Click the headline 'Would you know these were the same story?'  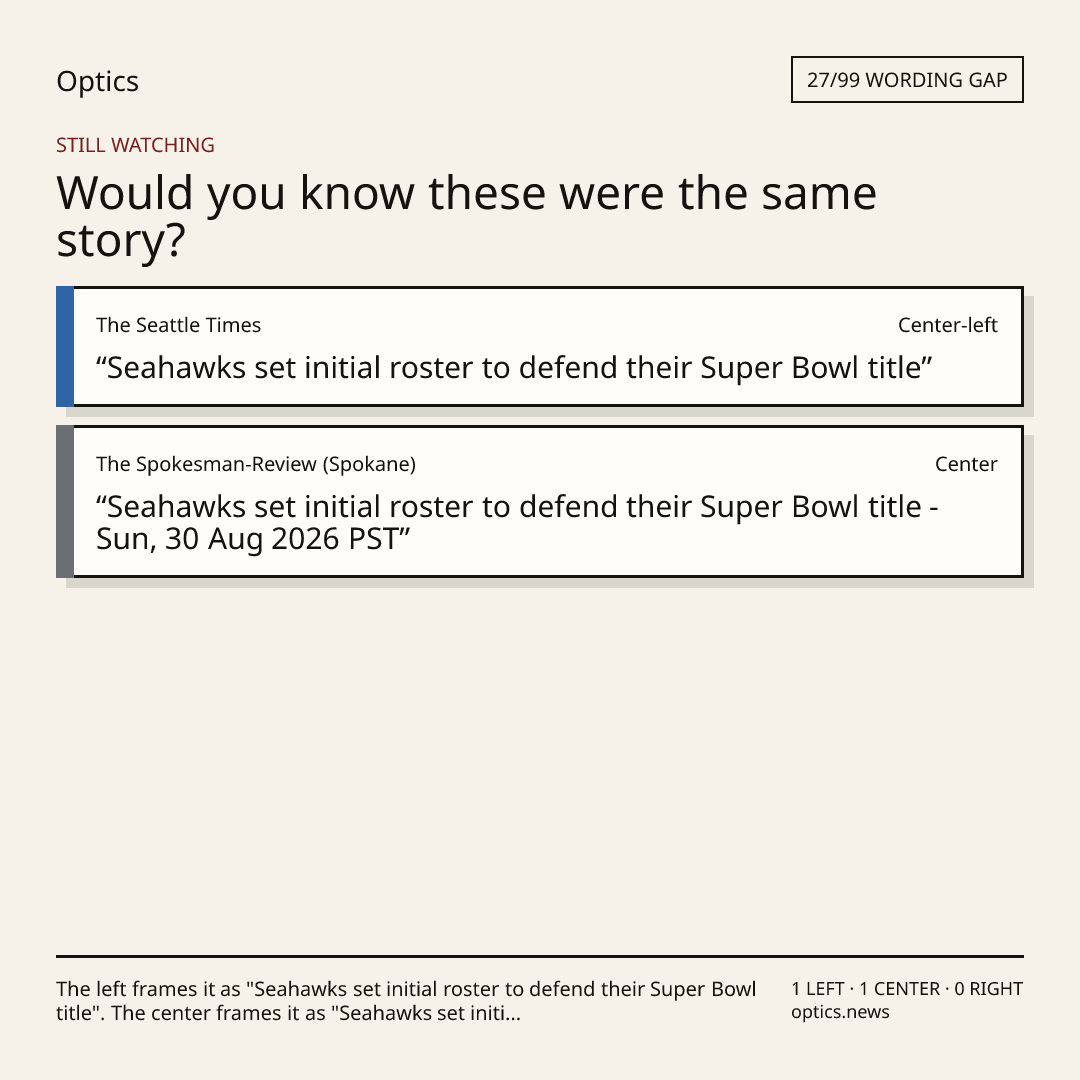pyautogui.click(x=466, y=216)
